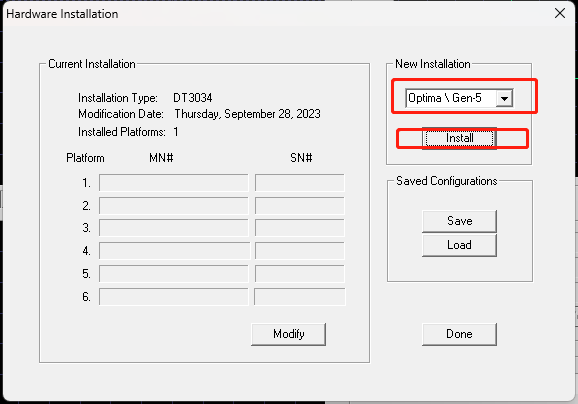Click the Install button
The height and width of the screenshot is (404, 578).
459,138
